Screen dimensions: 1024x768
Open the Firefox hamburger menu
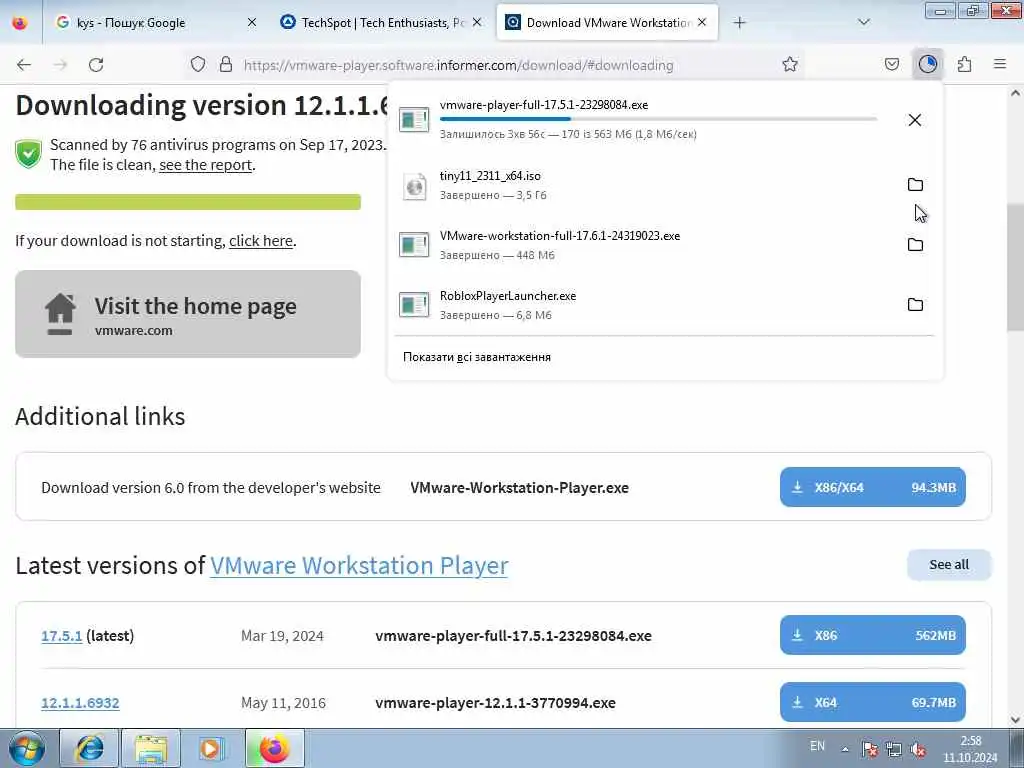point(1000,64)
